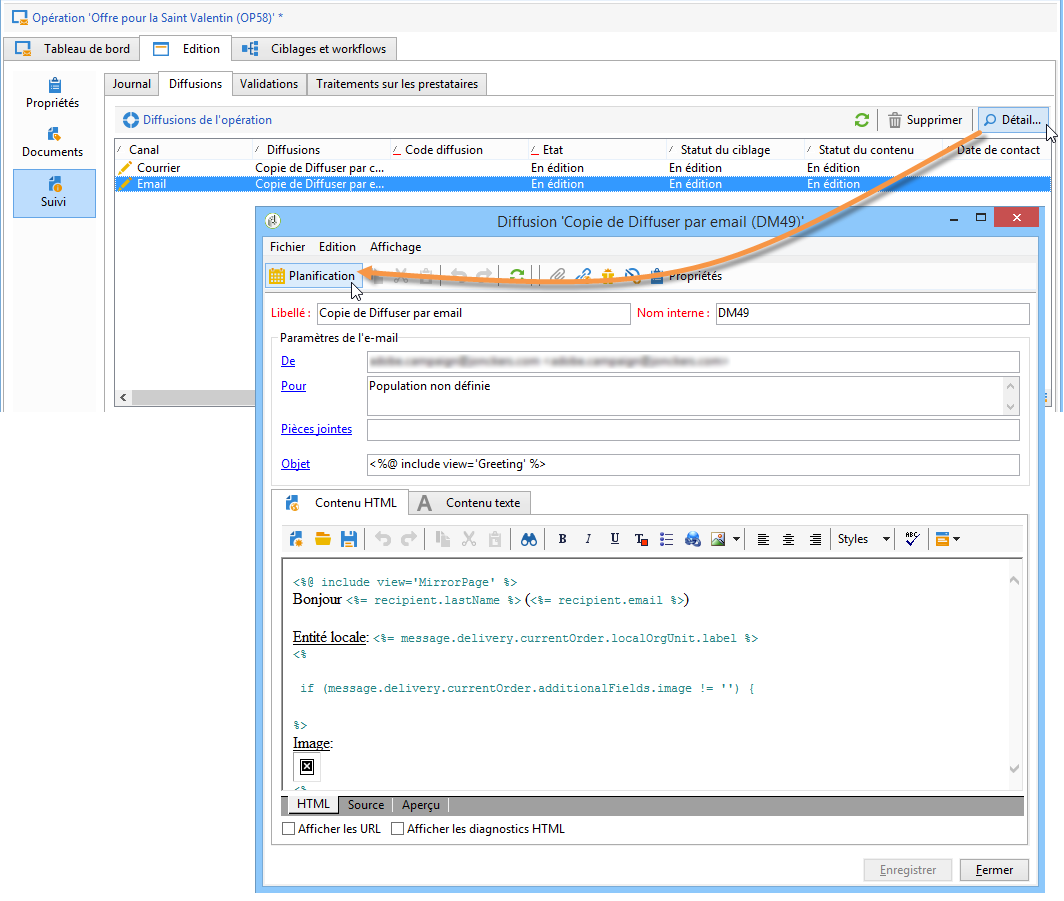Click the spell check ABC icon
The width and height of the screenshot is (1064, 901).
912,539
